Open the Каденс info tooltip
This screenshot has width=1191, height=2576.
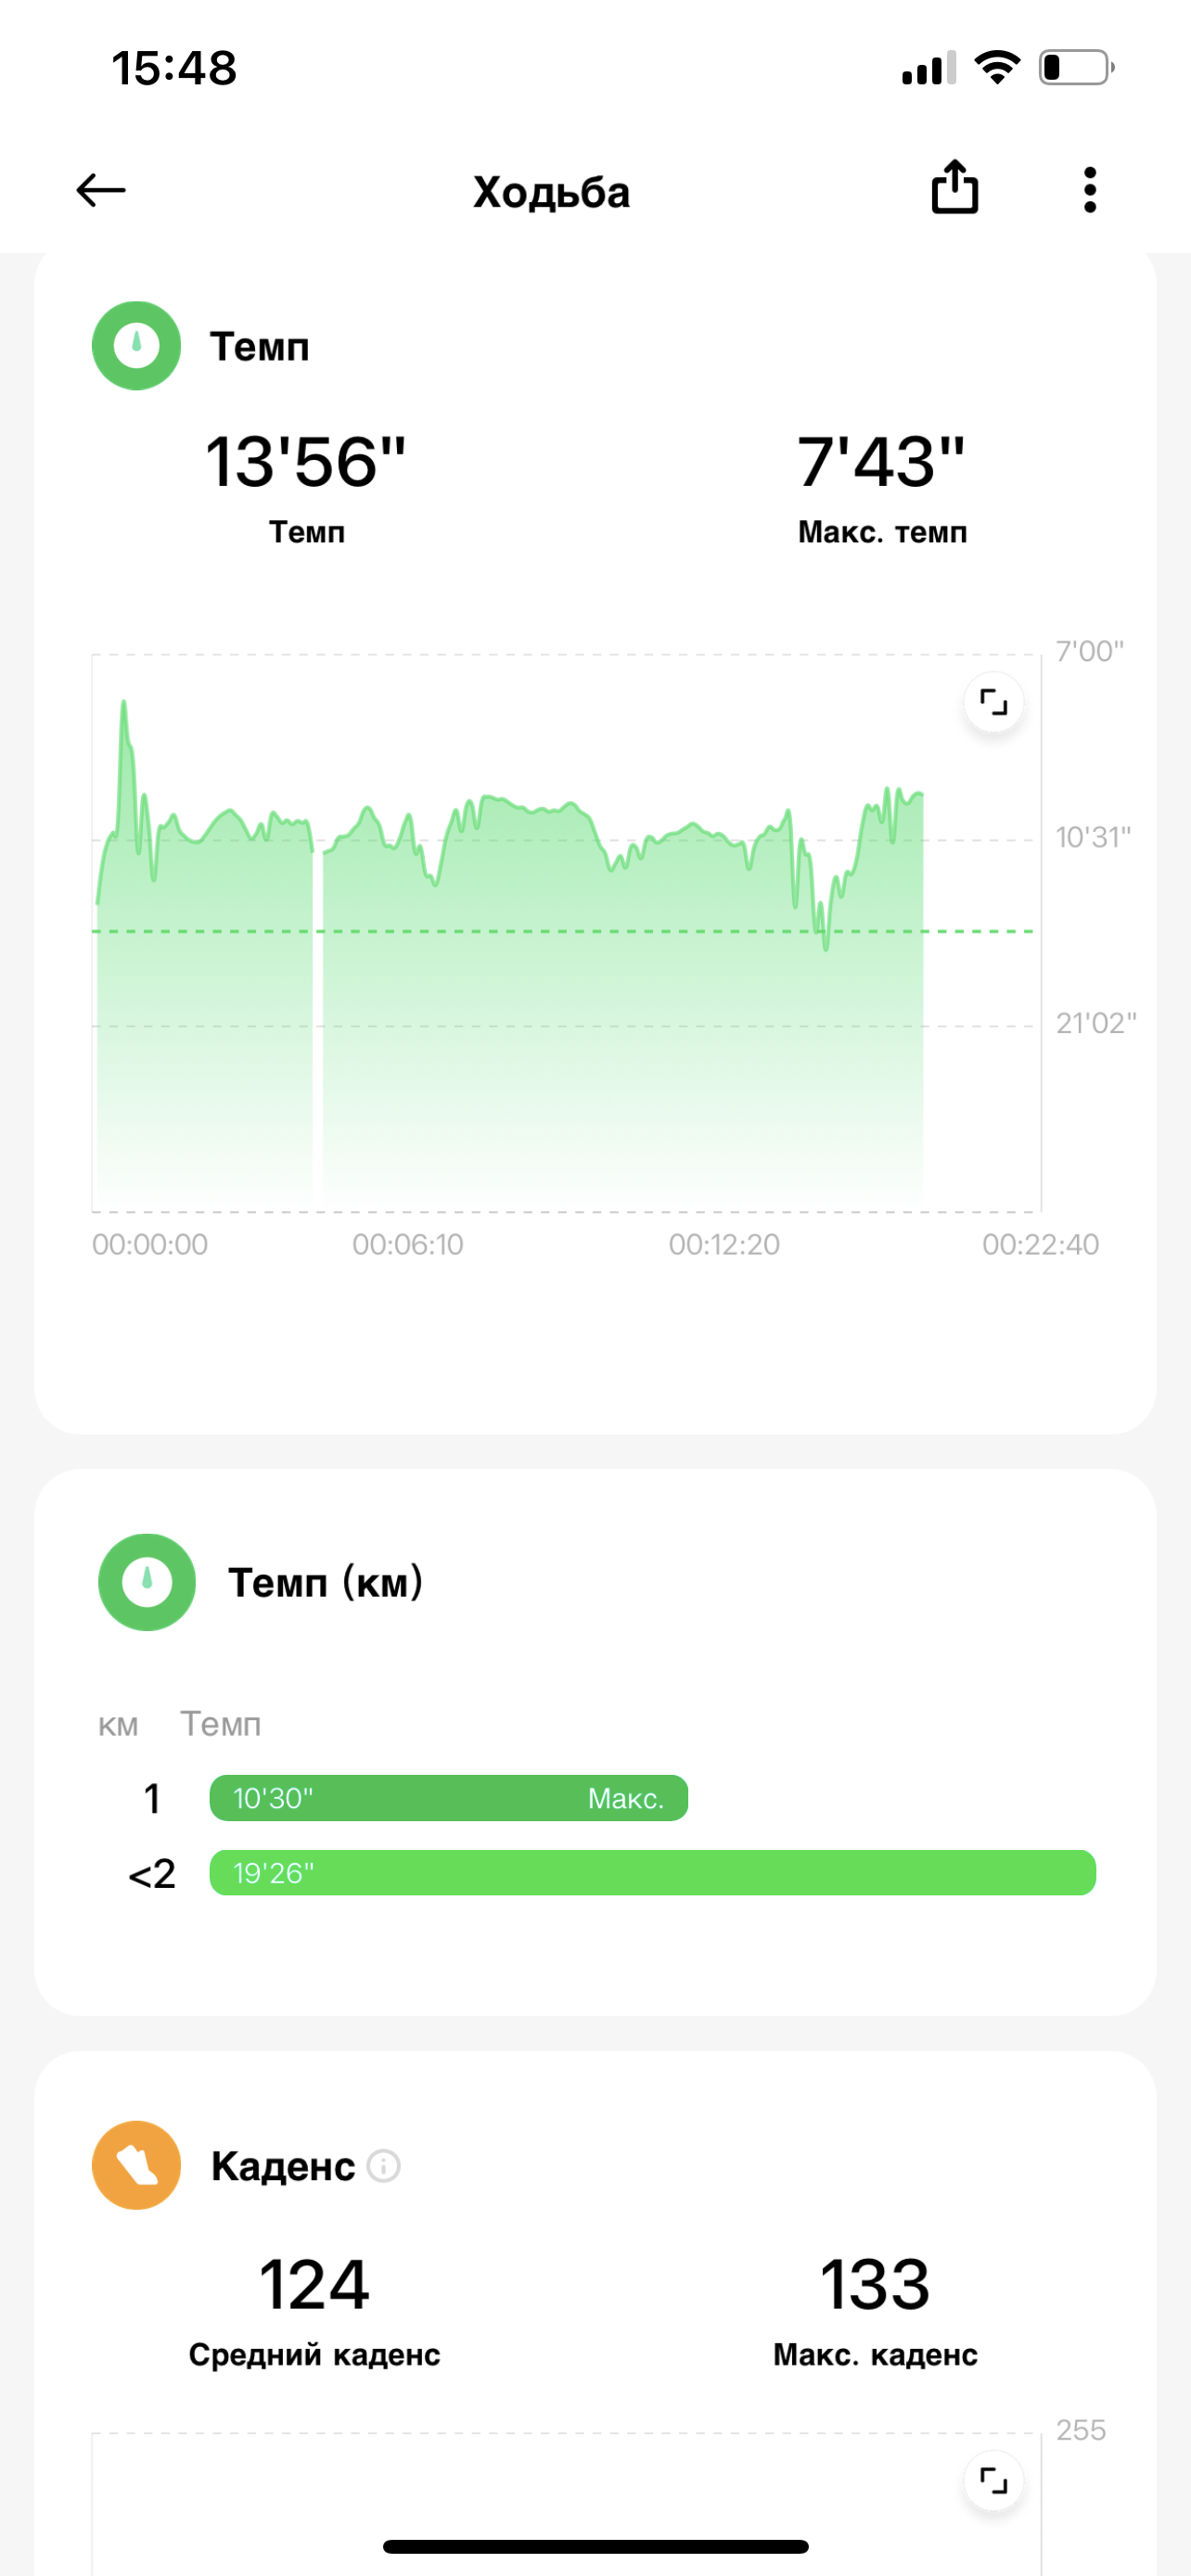coord(384,2166)
